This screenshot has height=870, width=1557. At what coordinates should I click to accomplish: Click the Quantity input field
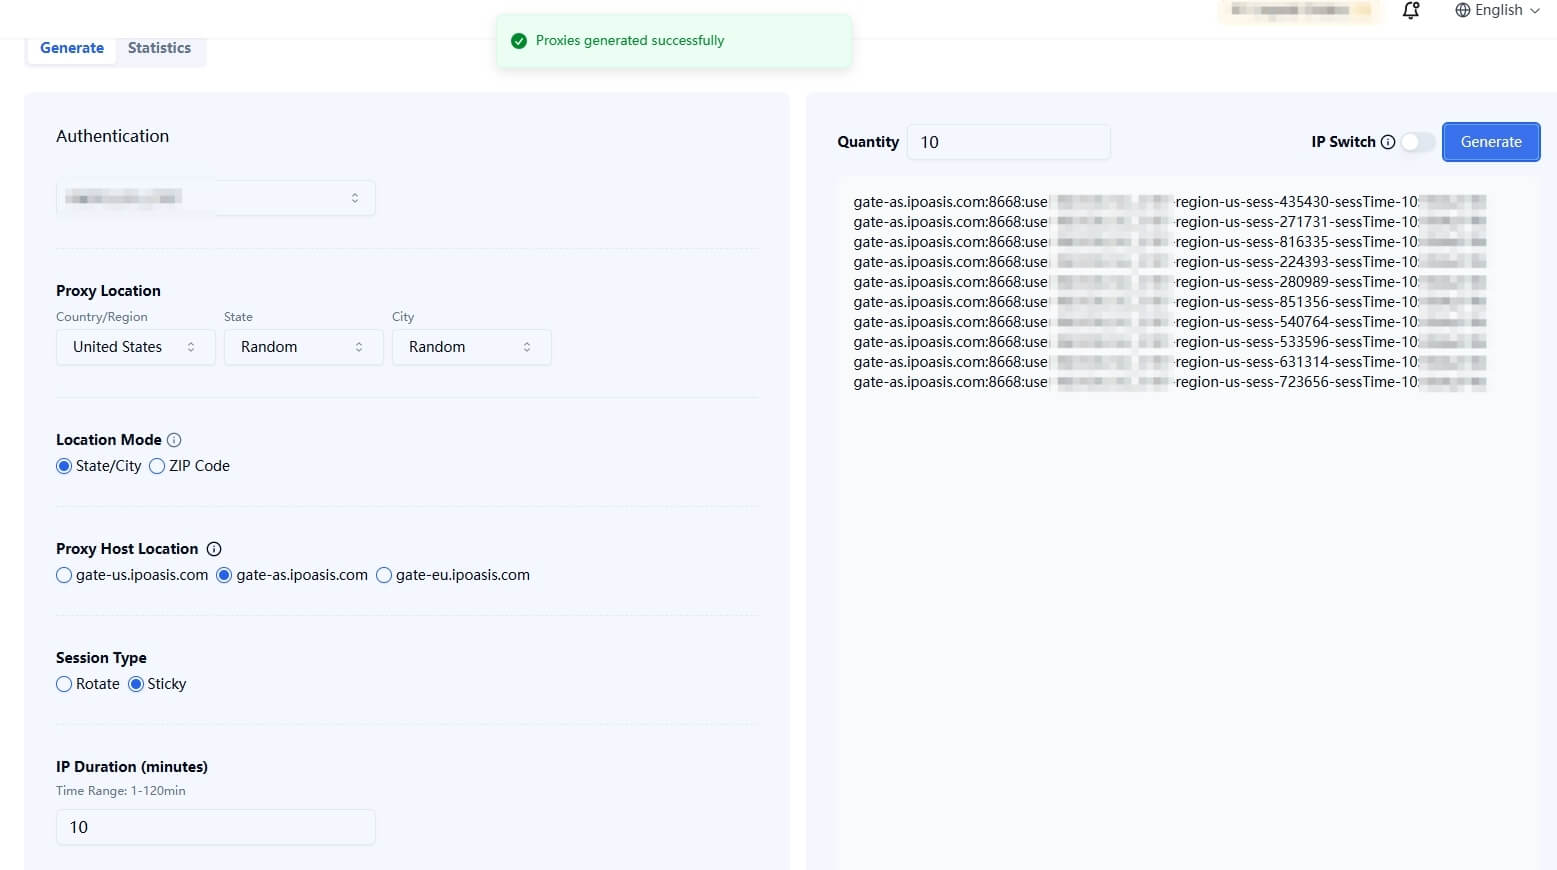1008,142
